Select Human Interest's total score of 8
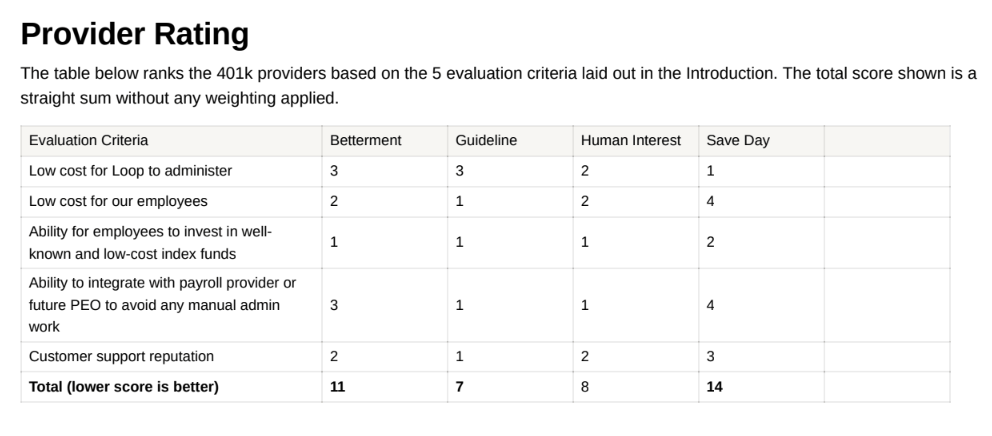 (x=585, y=387)
